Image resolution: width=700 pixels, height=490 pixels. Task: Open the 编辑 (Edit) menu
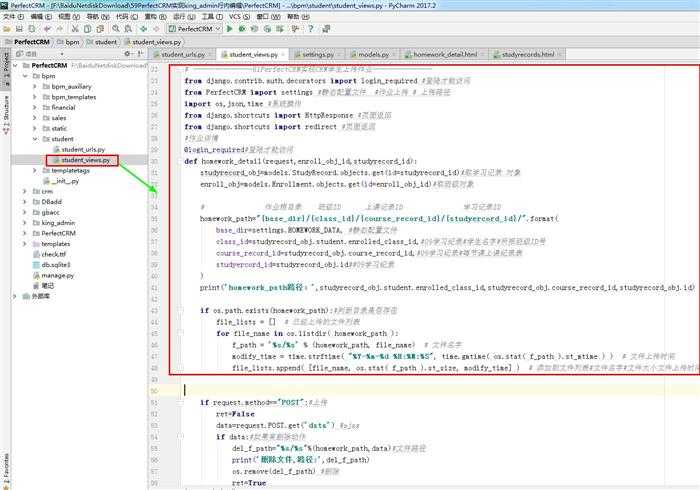(41, 17)
